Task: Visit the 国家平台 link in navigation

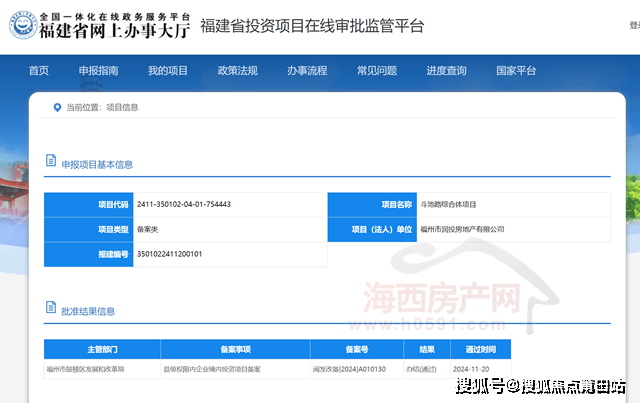Action: (516, 71)
